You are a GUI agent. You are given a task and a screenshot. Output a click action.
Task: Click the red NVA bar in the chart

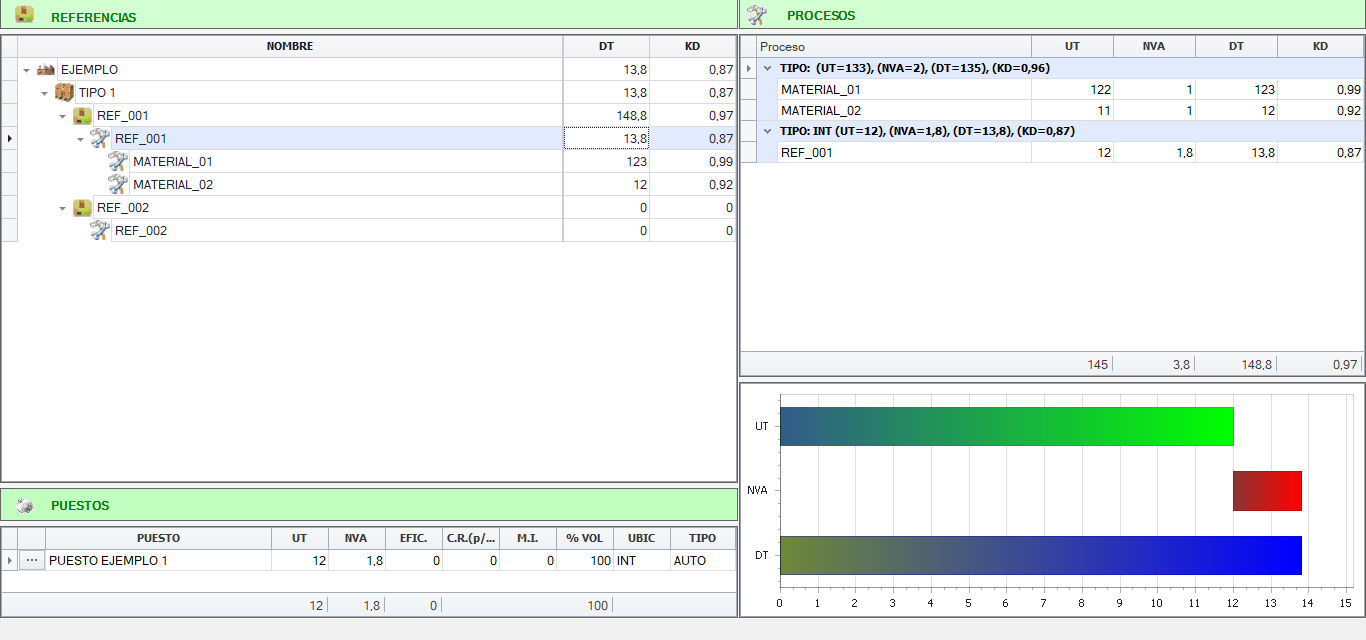[x=1267, y=491]
